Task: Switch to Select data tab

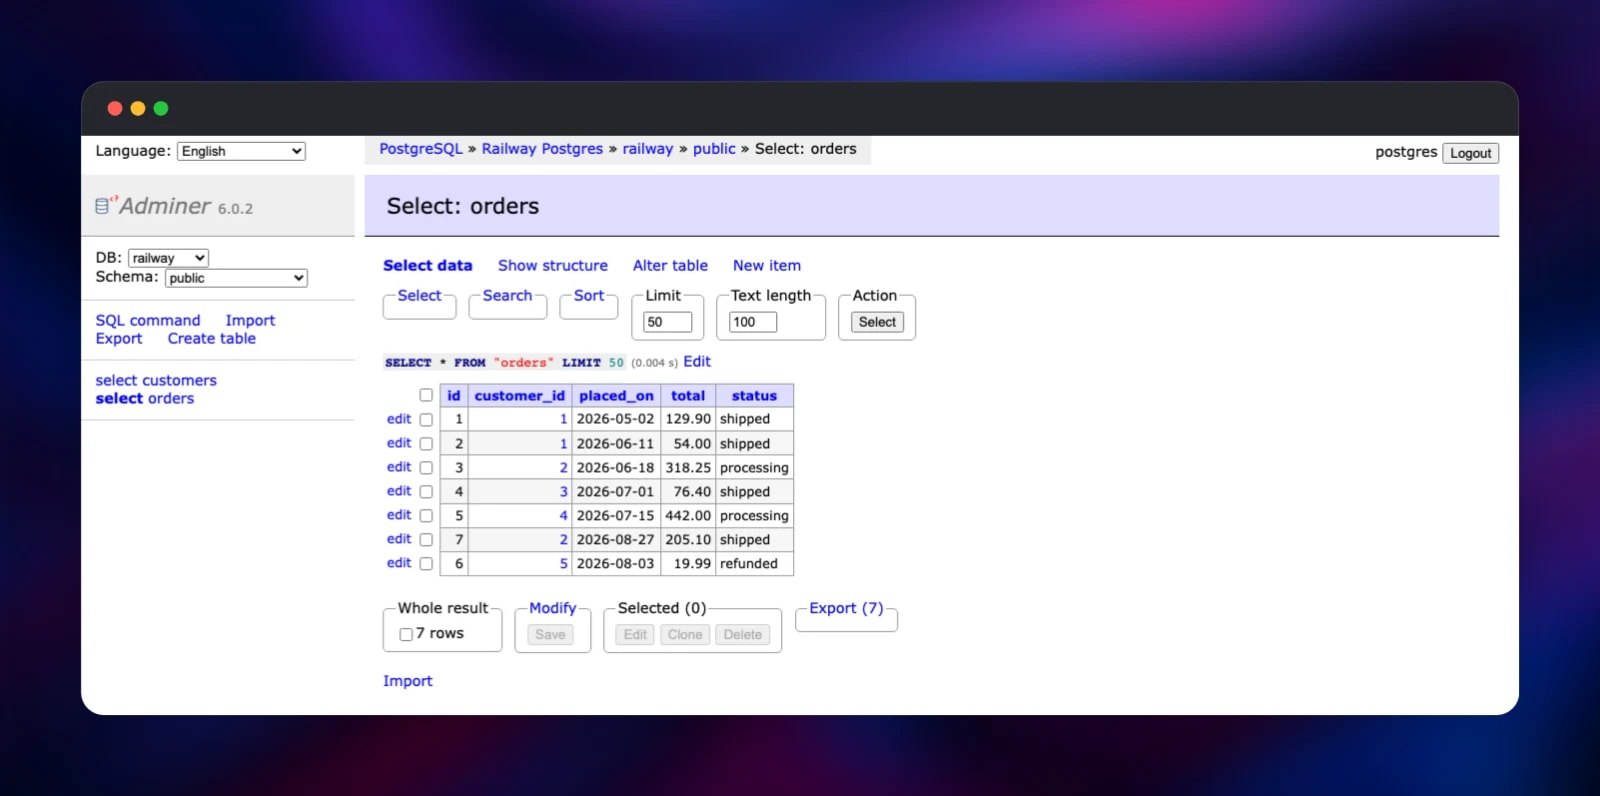Action: coord(428,266)
